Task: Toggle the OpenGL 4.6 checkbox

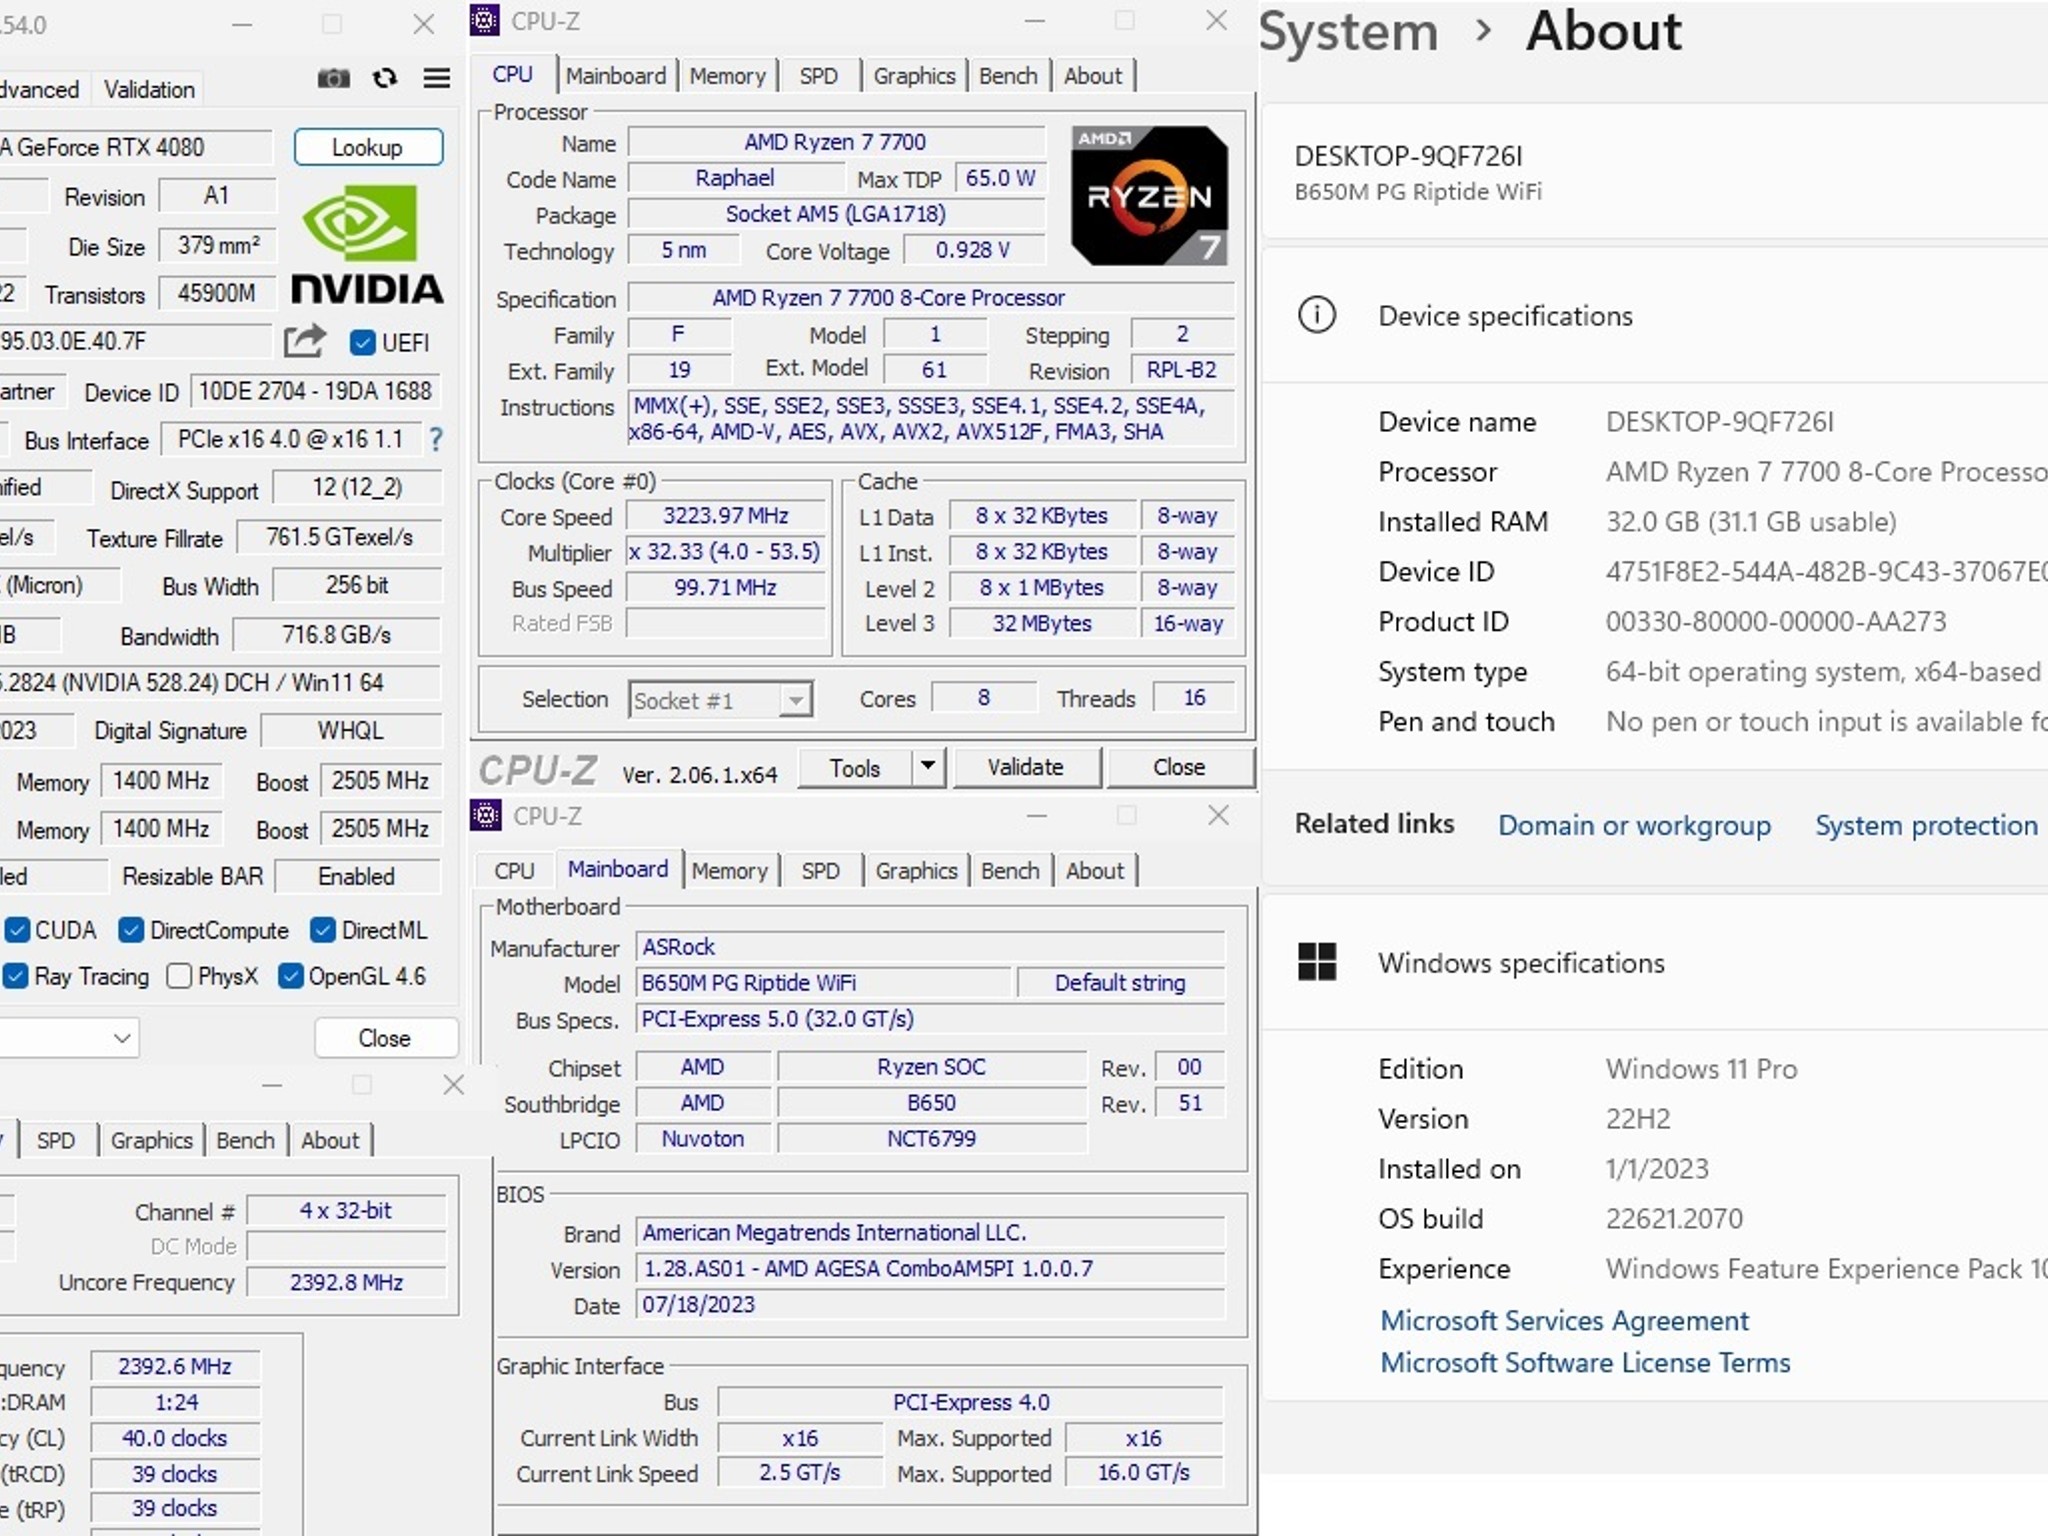Action: 290,976
